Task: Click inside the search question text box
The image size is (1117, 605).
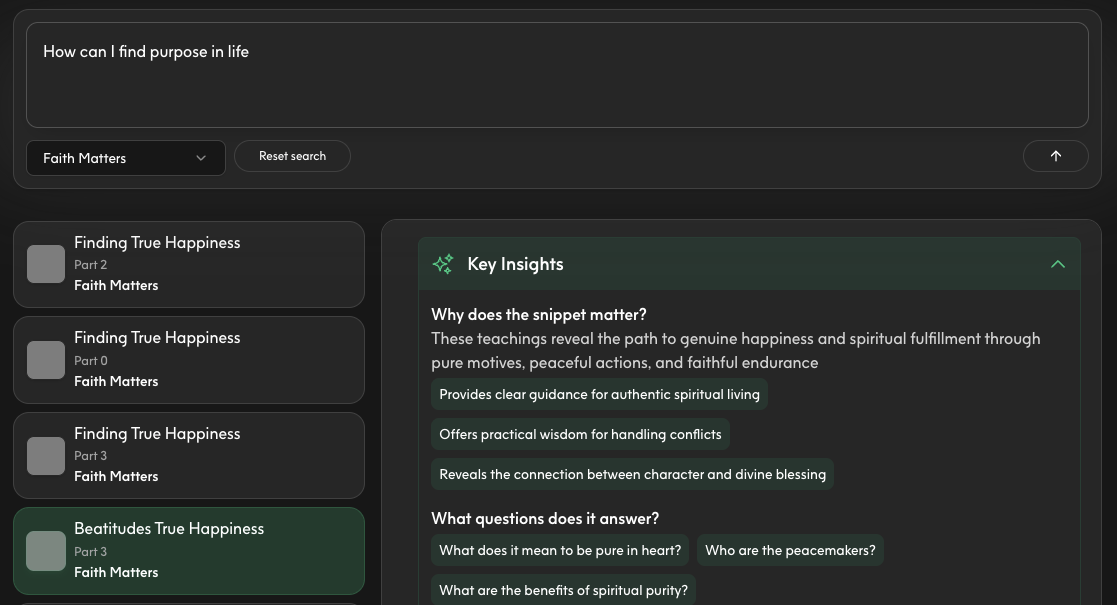Action: pyautogui.click(x=558, y=75)
